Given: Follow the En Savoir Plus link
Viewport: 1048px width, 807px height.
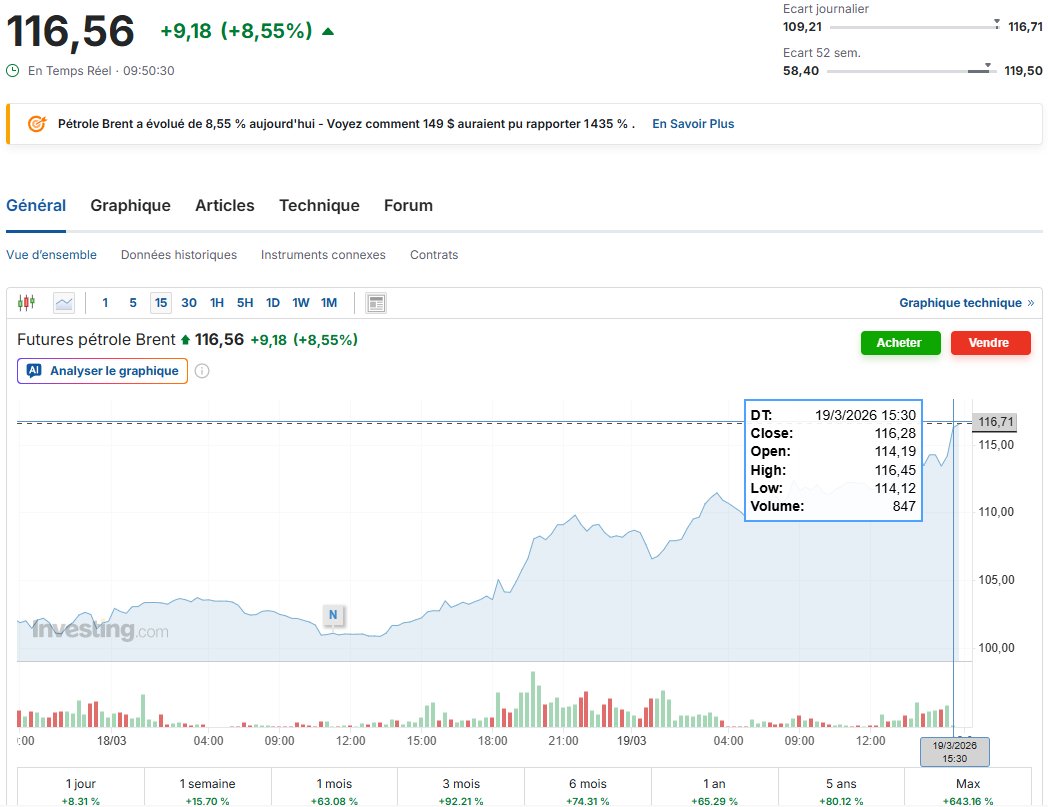Looking at the screenshot, I should click(x=693, y=124).
